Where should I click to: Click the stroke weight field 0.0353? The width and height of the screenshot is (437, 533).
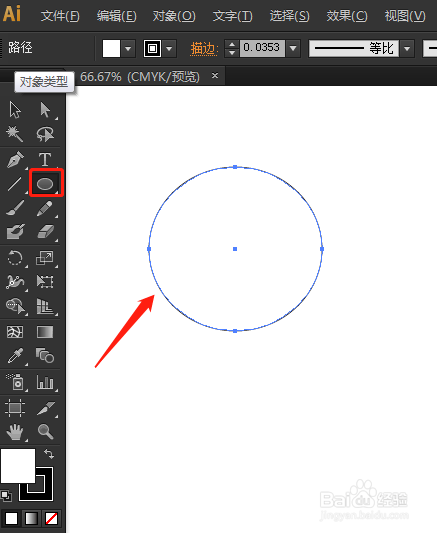coord(262,48)
